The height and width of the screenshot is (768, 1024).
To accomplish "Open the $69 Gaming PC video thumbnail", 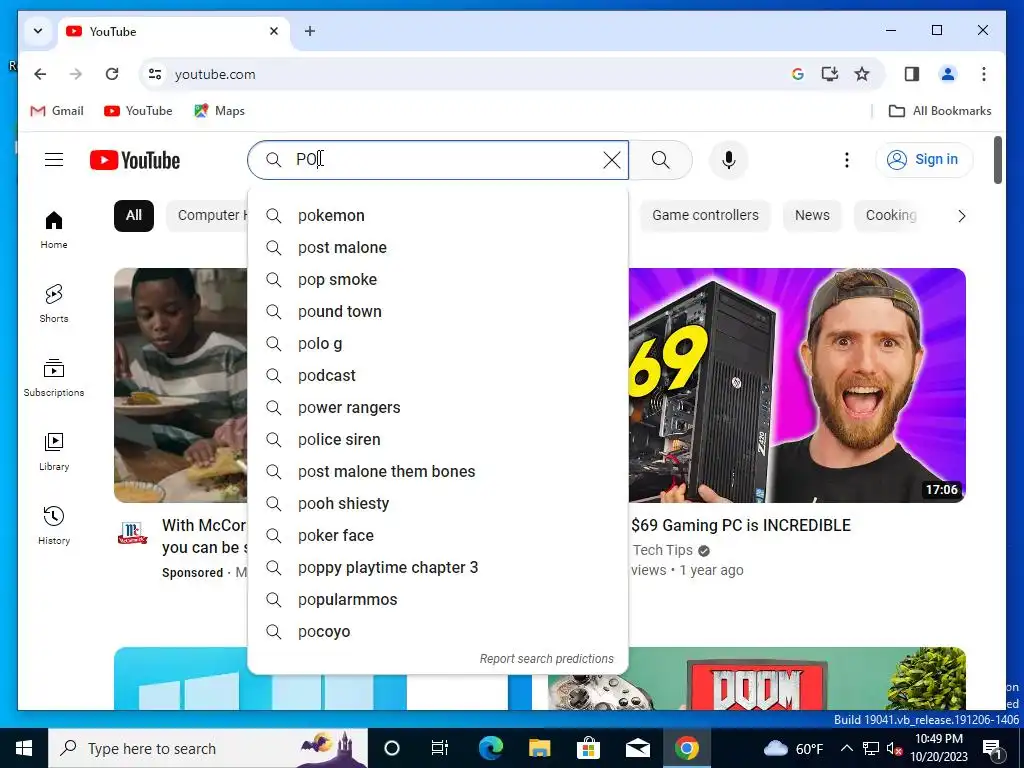I will tap(797, 385).
